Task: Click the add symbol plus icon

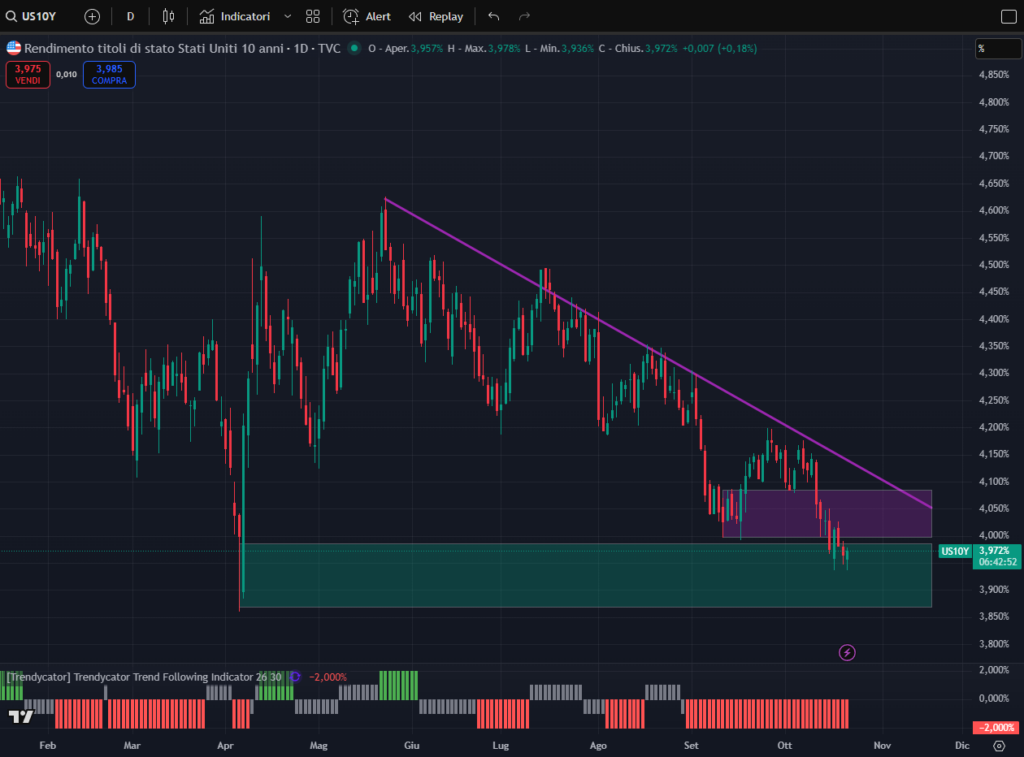Action: 92,17
